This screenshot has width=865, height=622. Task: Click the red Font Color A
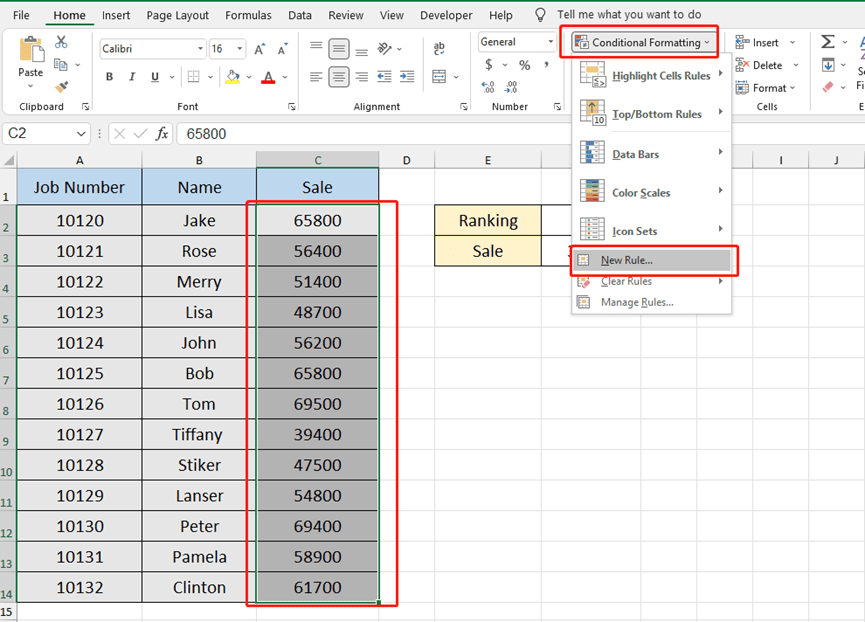tap(268, 77)
